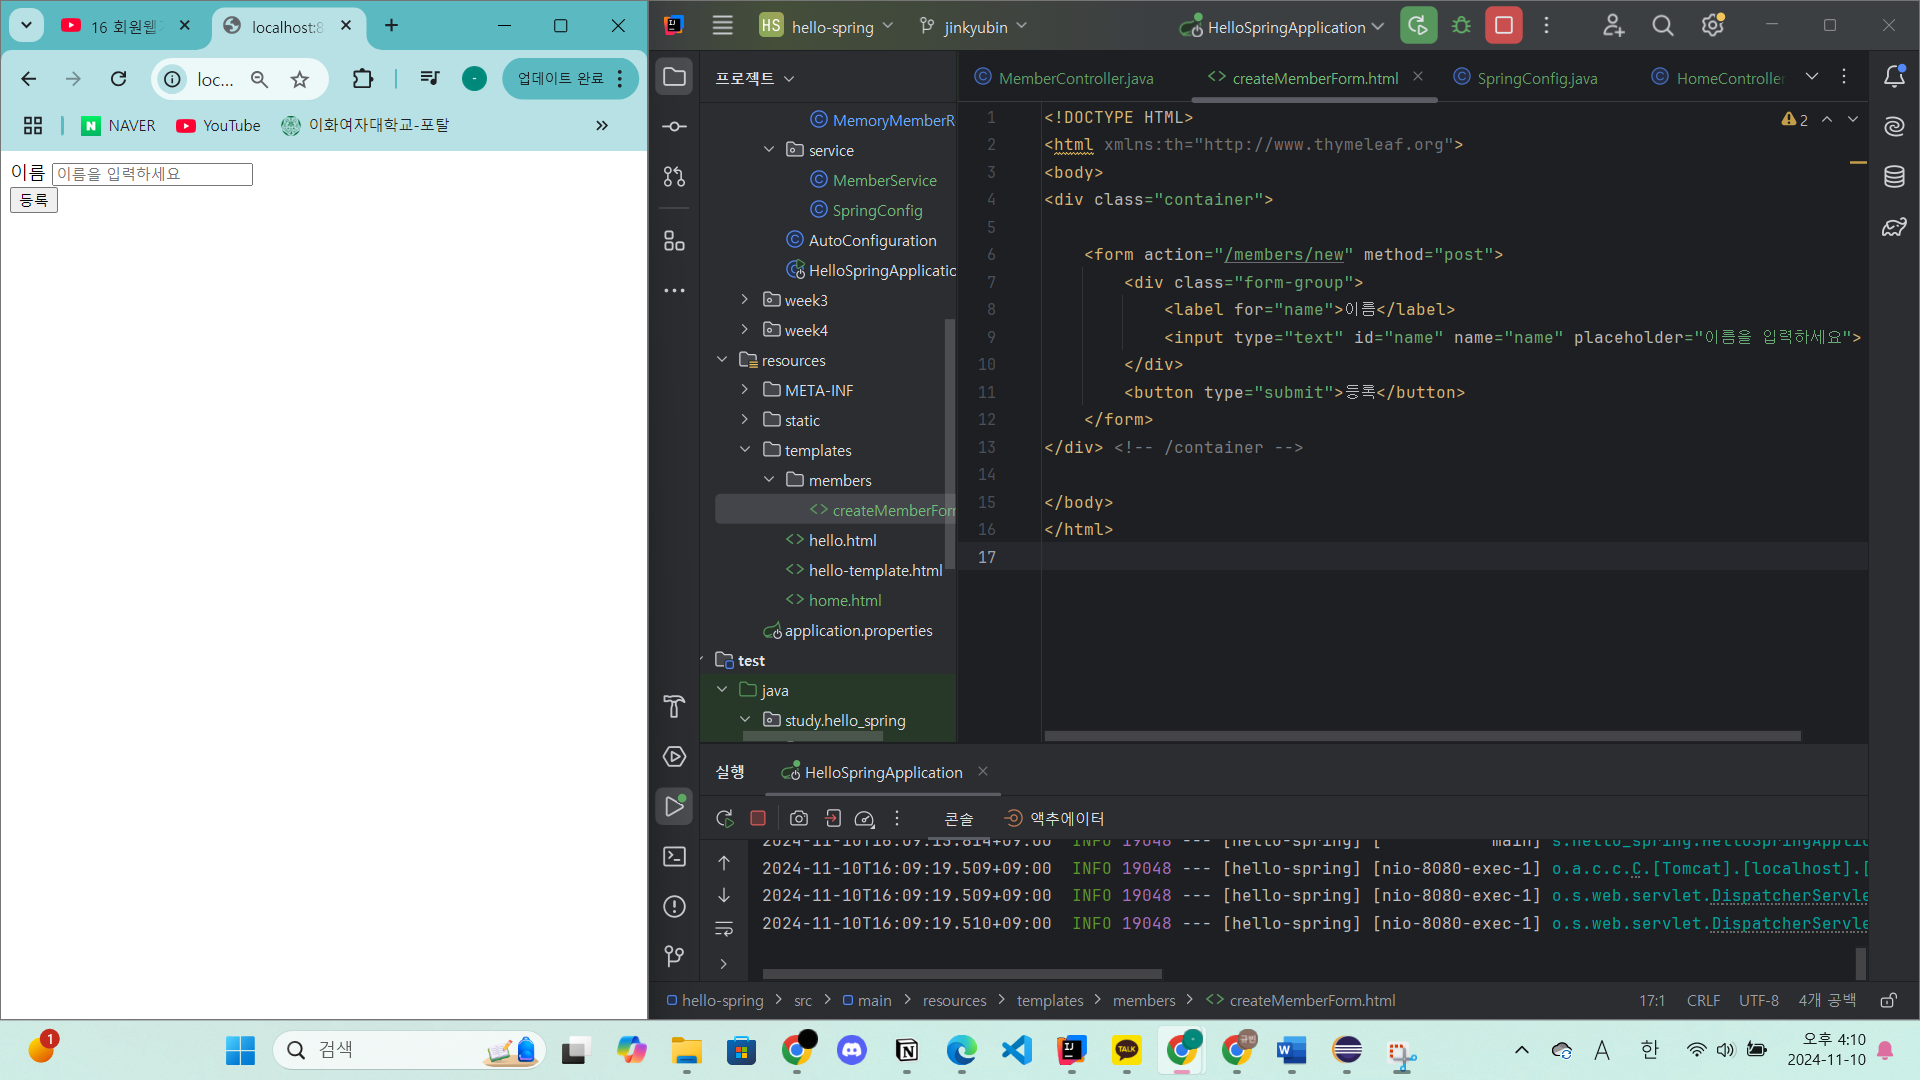Viewport: 1920px width, 1080px height.
Task: Expand the week3 package folder
Action: click(744, 300)
